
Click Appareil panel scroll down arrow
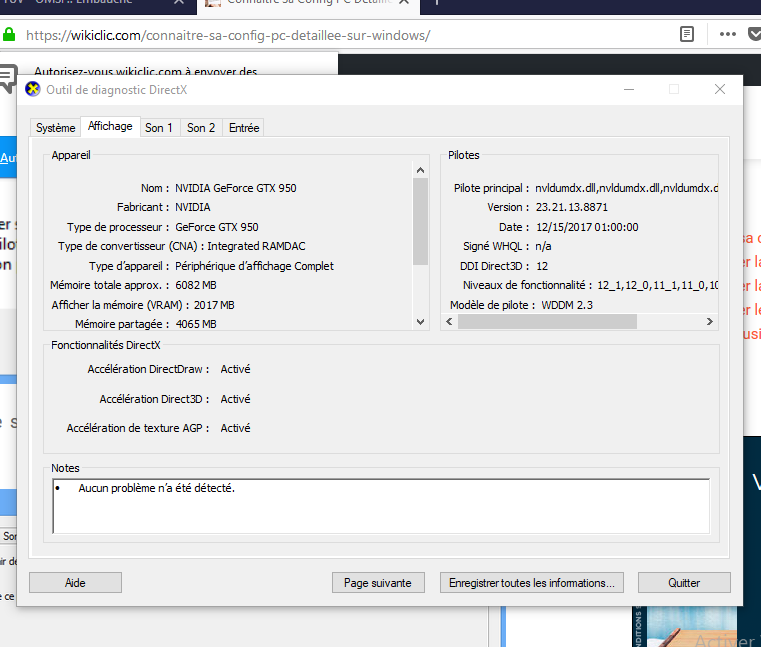[x=420, y=321]
